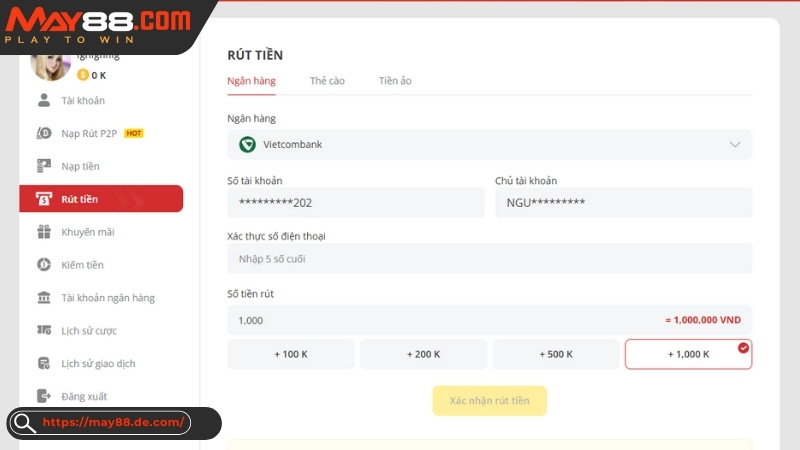800x450 pixels.
Task: Click the Đăng xuất logout icon
Action: click(44, 396)
